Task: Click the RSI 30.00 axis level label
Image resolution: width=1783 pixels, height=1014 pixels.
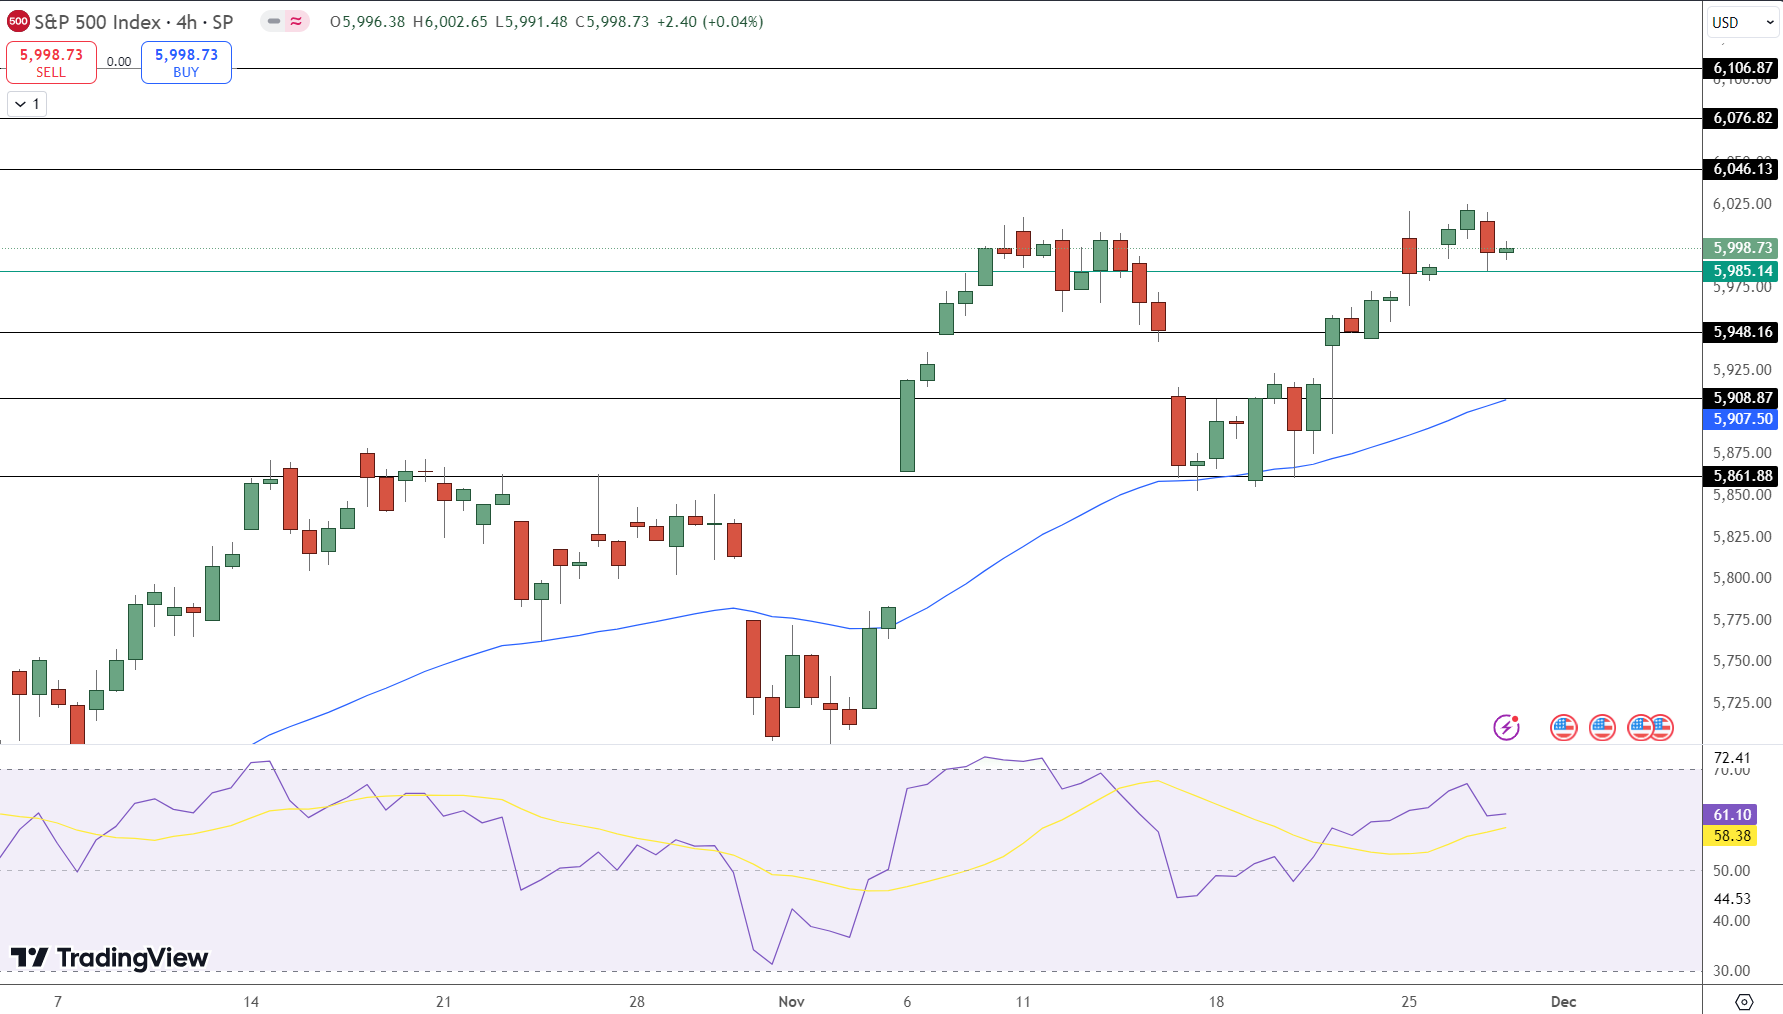Action: (1731, 971)
